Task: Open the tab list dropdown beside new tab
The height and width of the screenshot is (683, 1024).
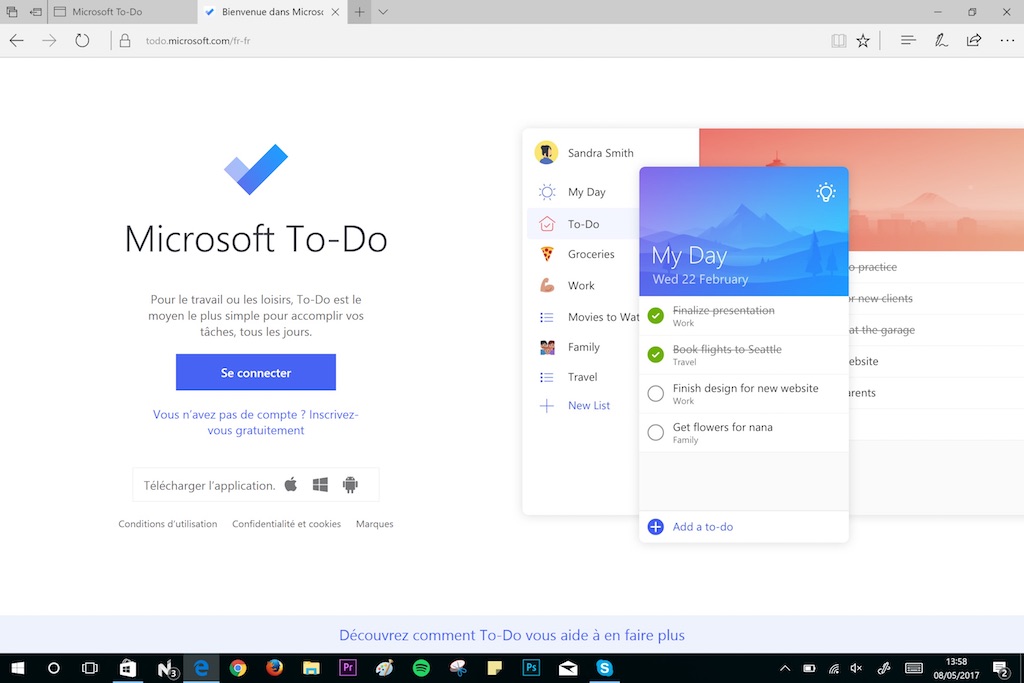Action: click(381, 12)
